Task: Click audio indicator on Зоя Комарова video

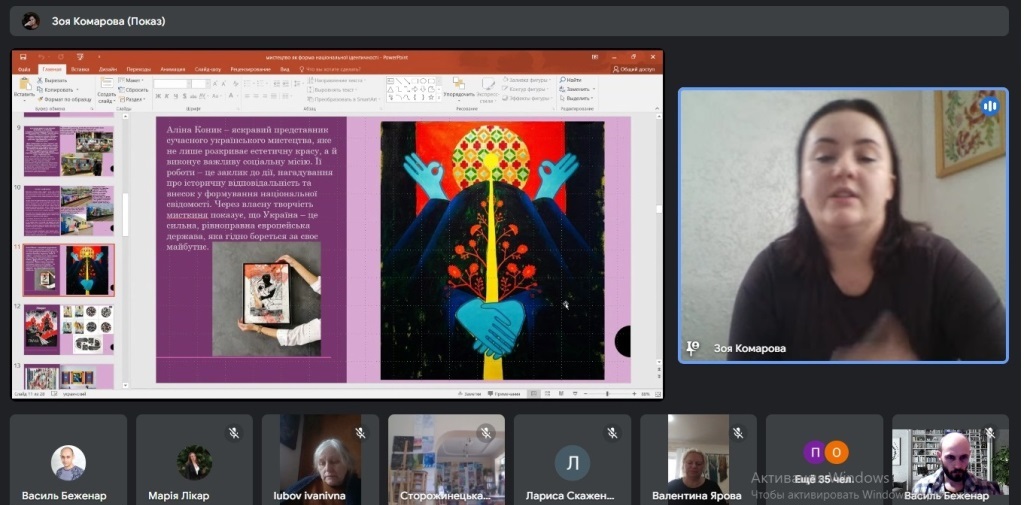Action: tap(990, 106)
